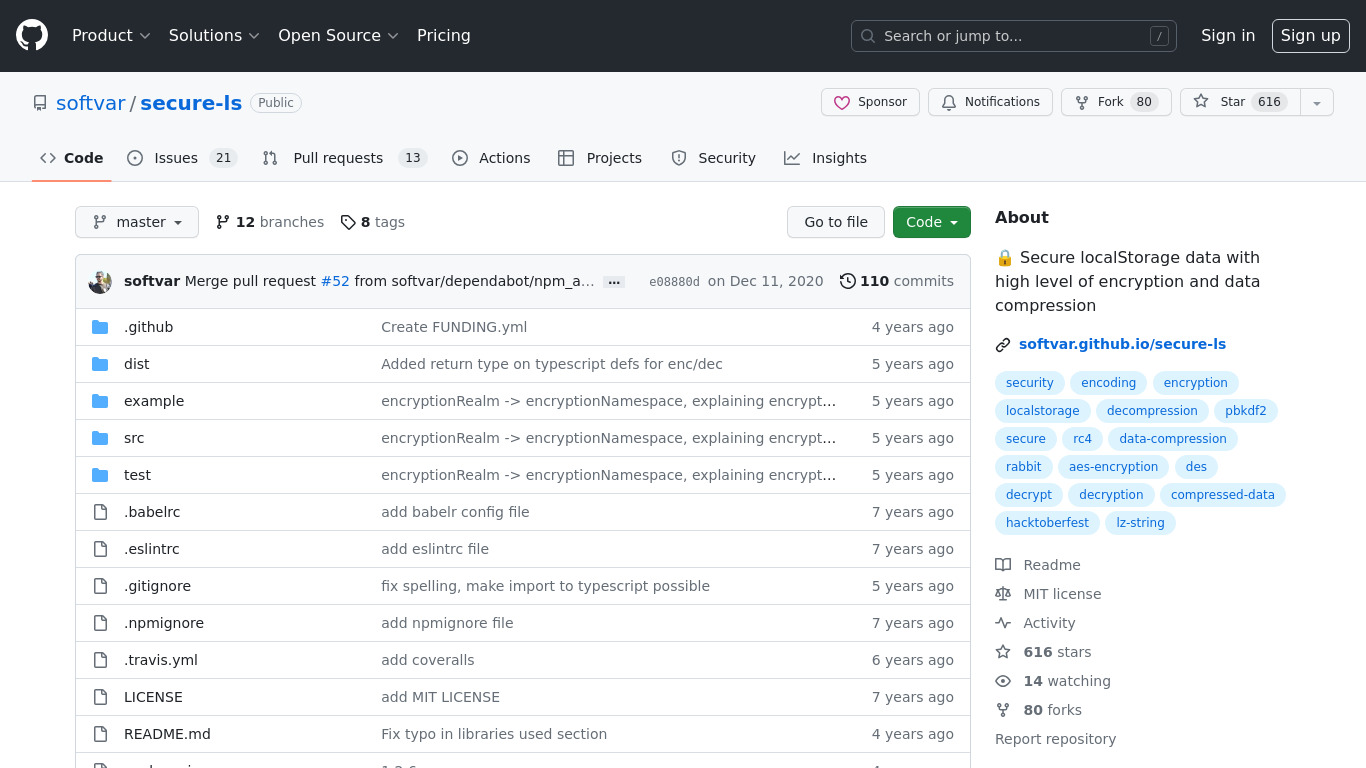1366x768 pixels.
Task: Open the Issues tab
Action: click(x=182, y=158)
